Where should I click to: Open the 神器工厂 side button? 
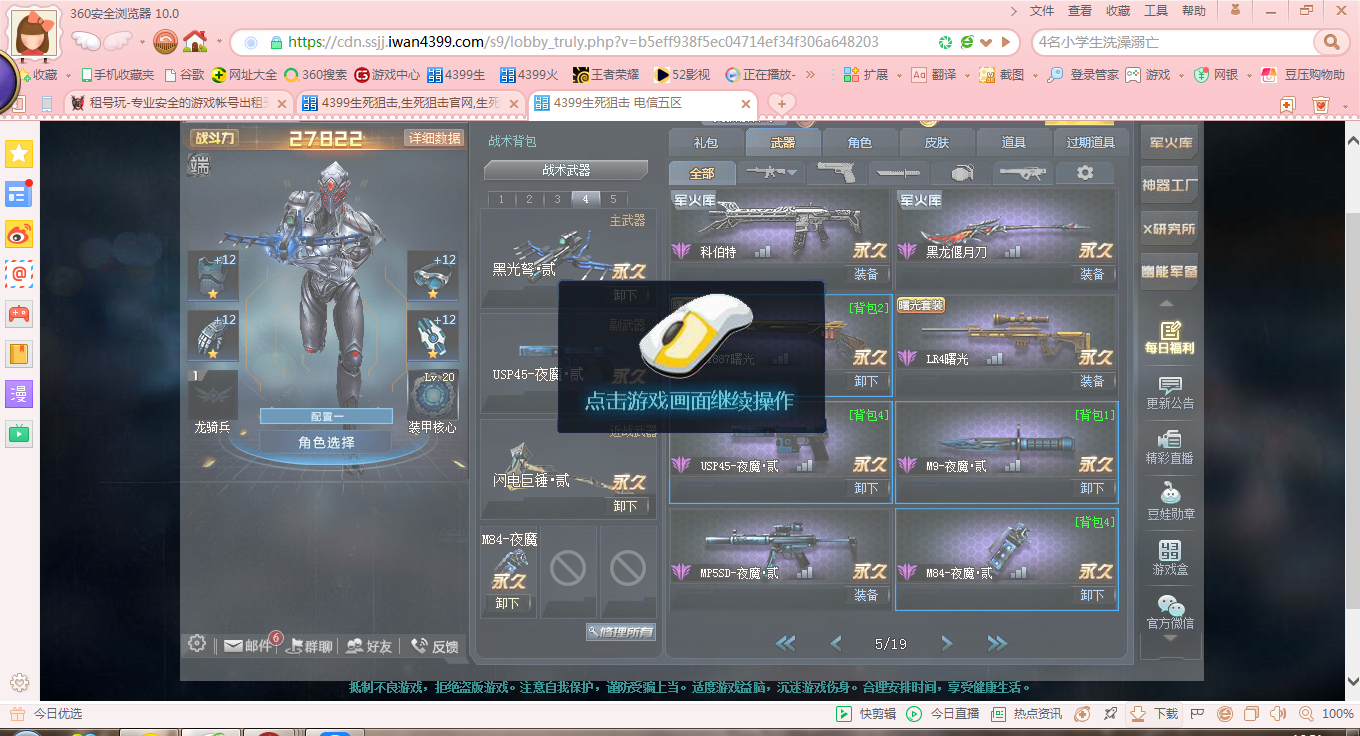(x=1169, y=185)
